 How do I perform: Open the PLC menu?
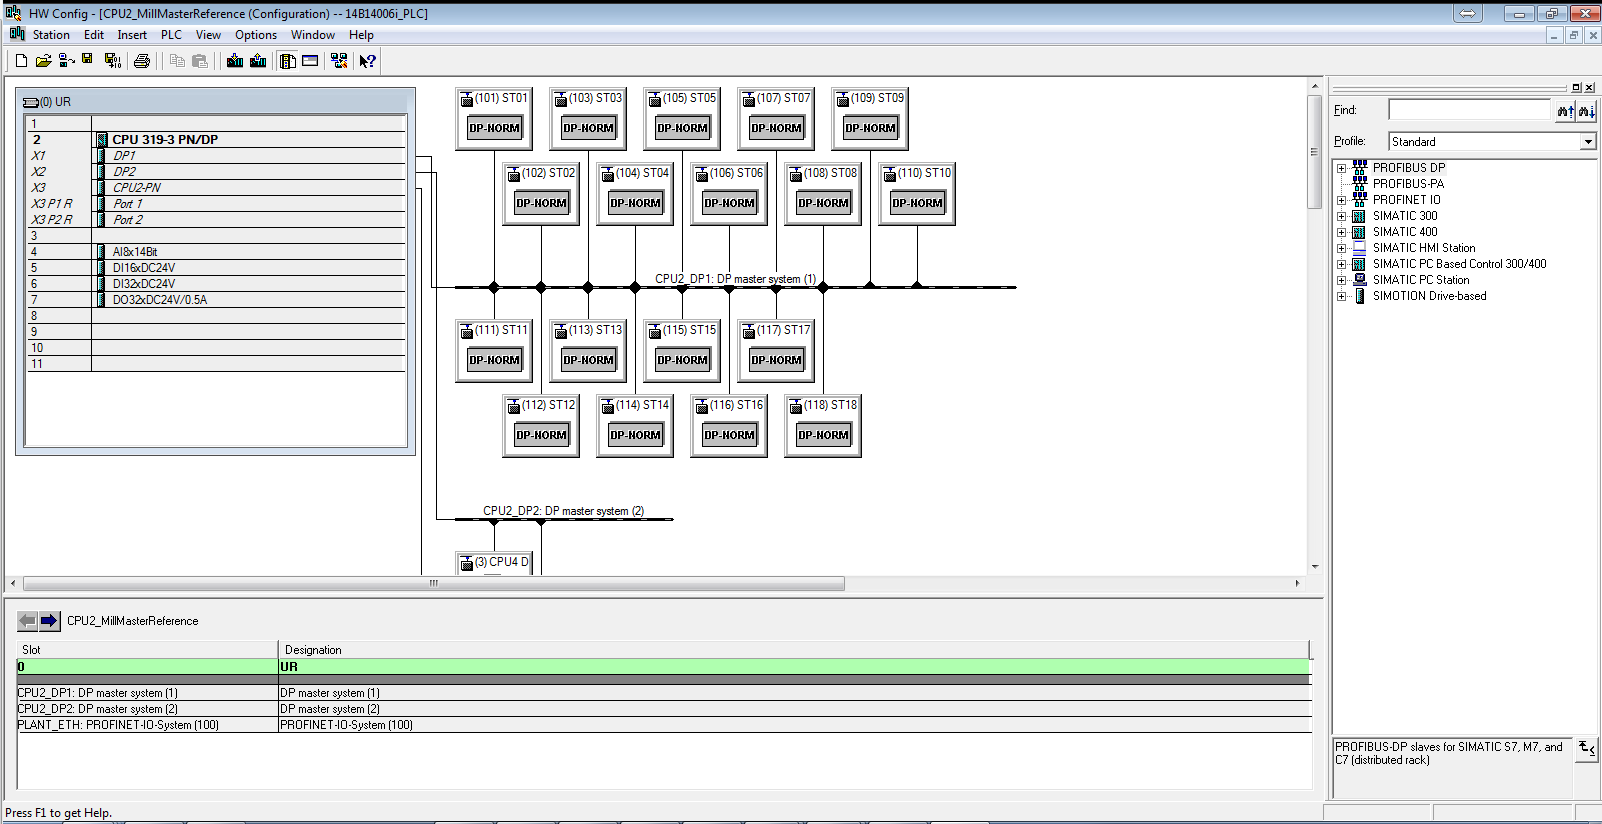[171, 35]
